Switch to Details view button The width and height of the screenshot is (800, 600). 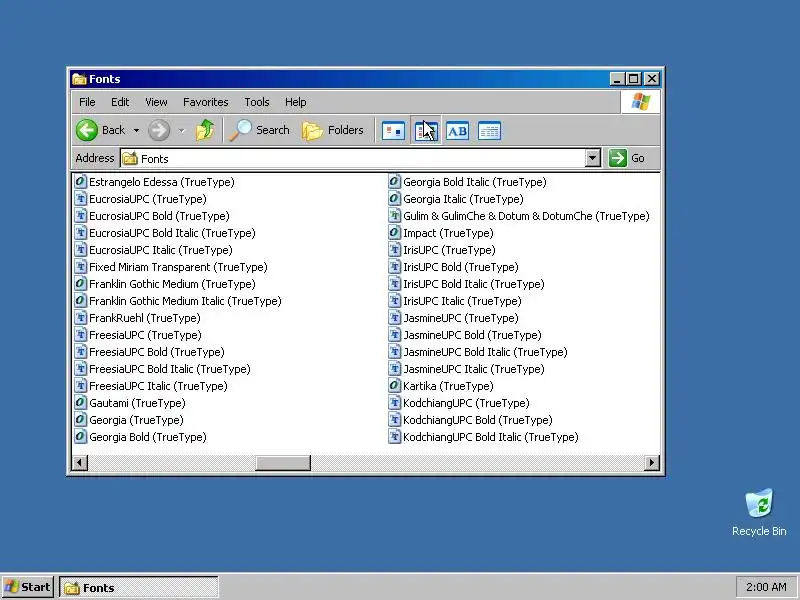tap(489, 131)
